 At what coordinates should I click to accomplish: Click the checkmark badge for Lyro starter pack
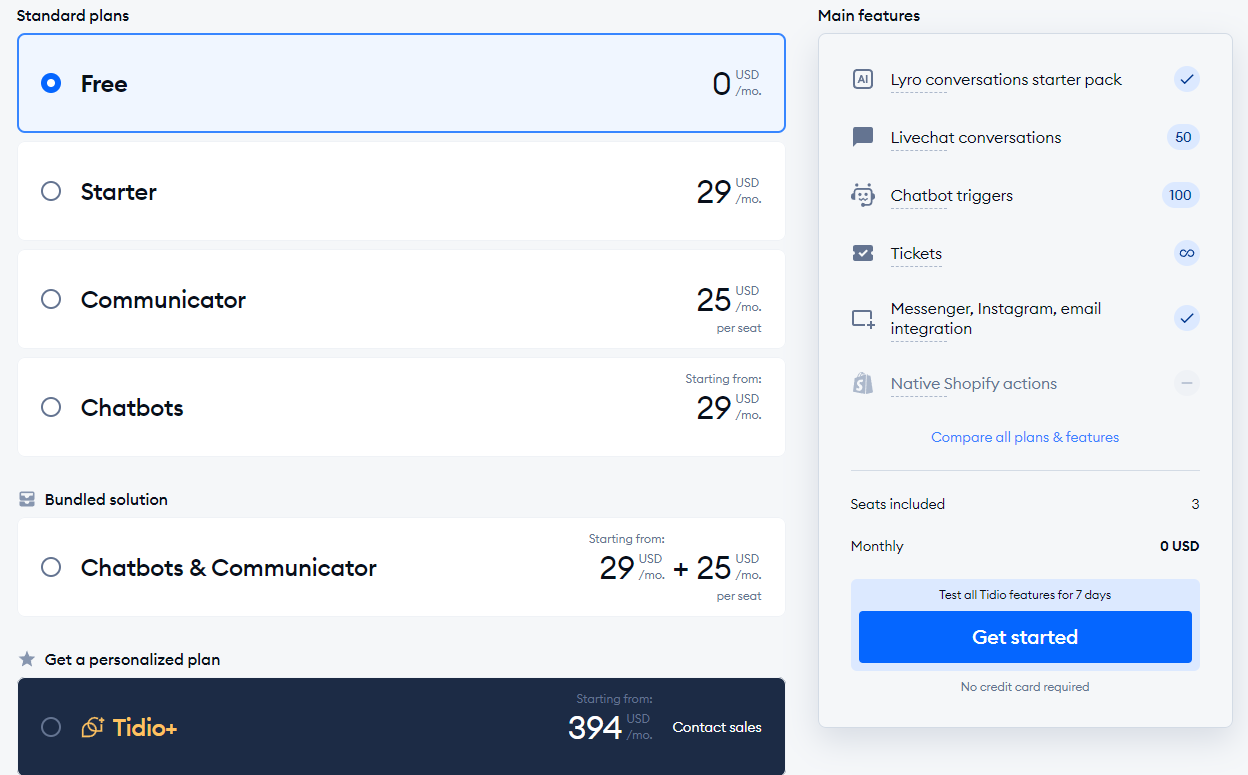point(1186,79)
